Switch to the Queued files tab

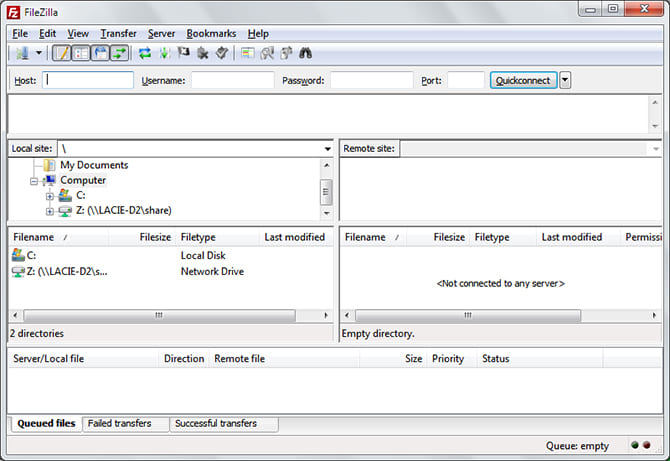click(x=46, y=423)
